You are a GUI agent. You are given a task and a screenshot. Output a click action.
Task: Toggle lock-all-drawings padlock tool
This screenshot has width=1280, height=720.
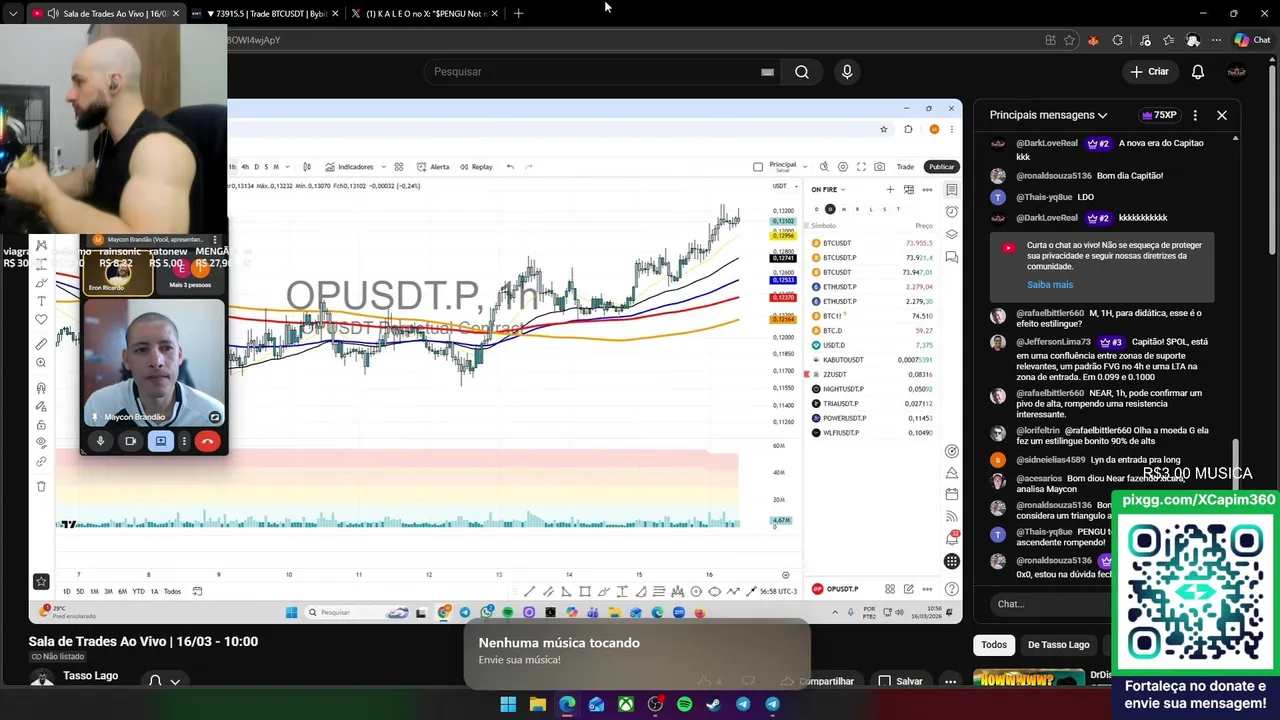[x=41, y=424]
